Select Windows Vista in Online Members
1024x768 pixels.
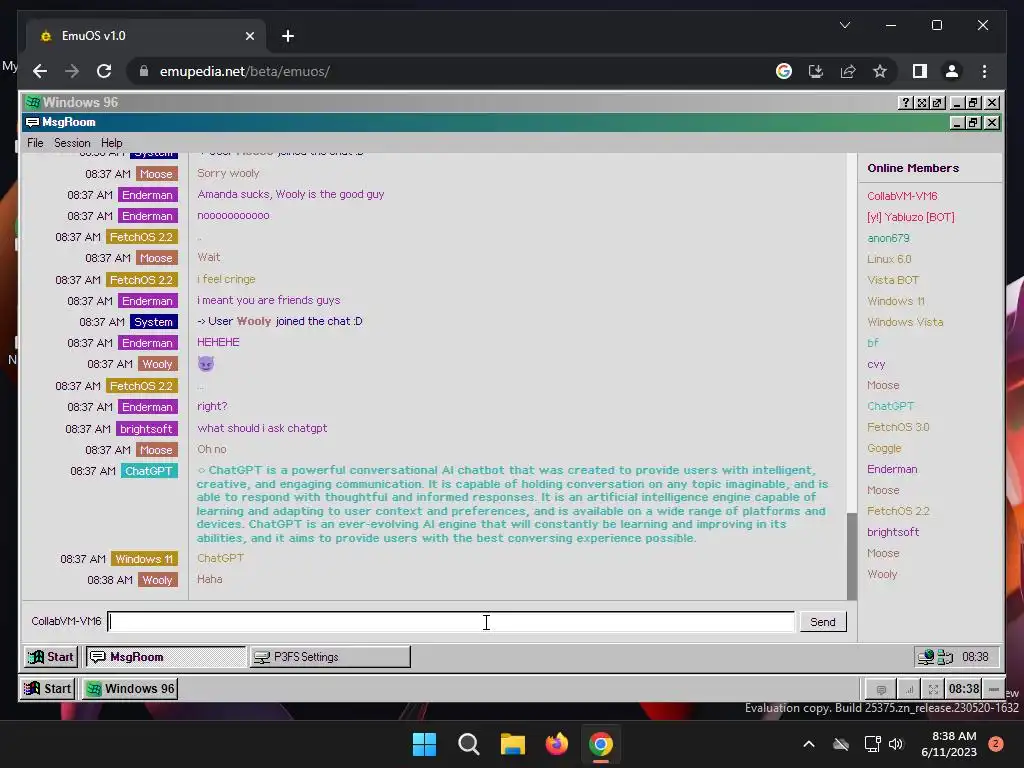[905, 322]
